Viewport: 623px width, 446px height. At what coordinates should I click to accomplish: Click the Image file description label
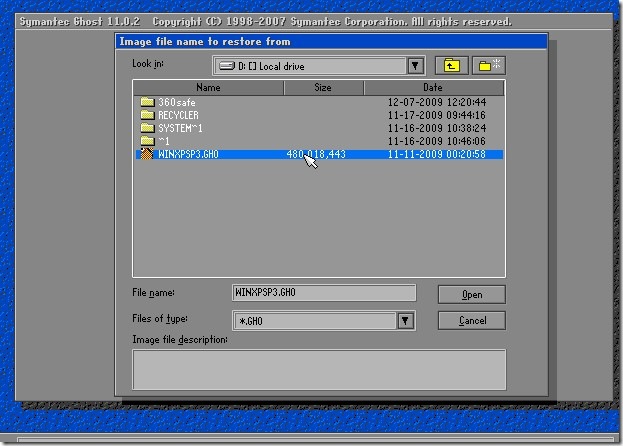180,340
